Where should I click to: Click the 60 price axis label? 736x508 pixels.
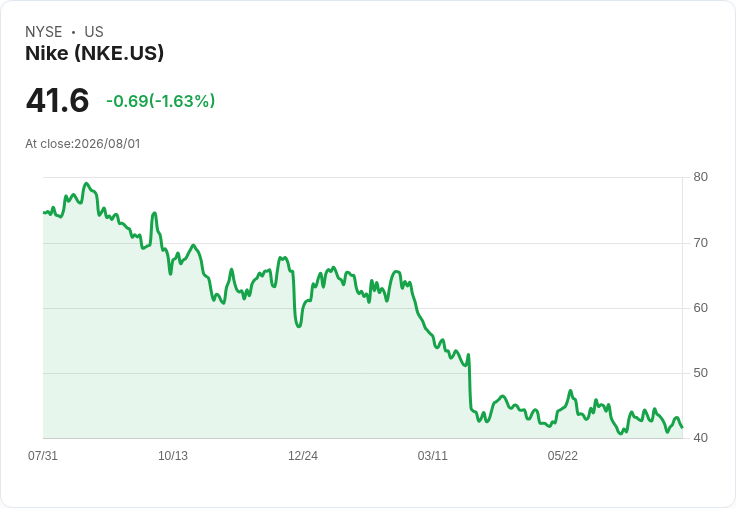point(700,308)
